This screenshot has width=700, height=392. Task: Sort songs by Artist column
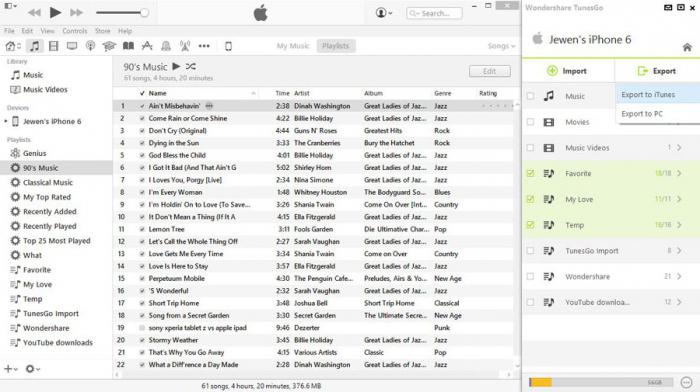click(x=302, y=93)
